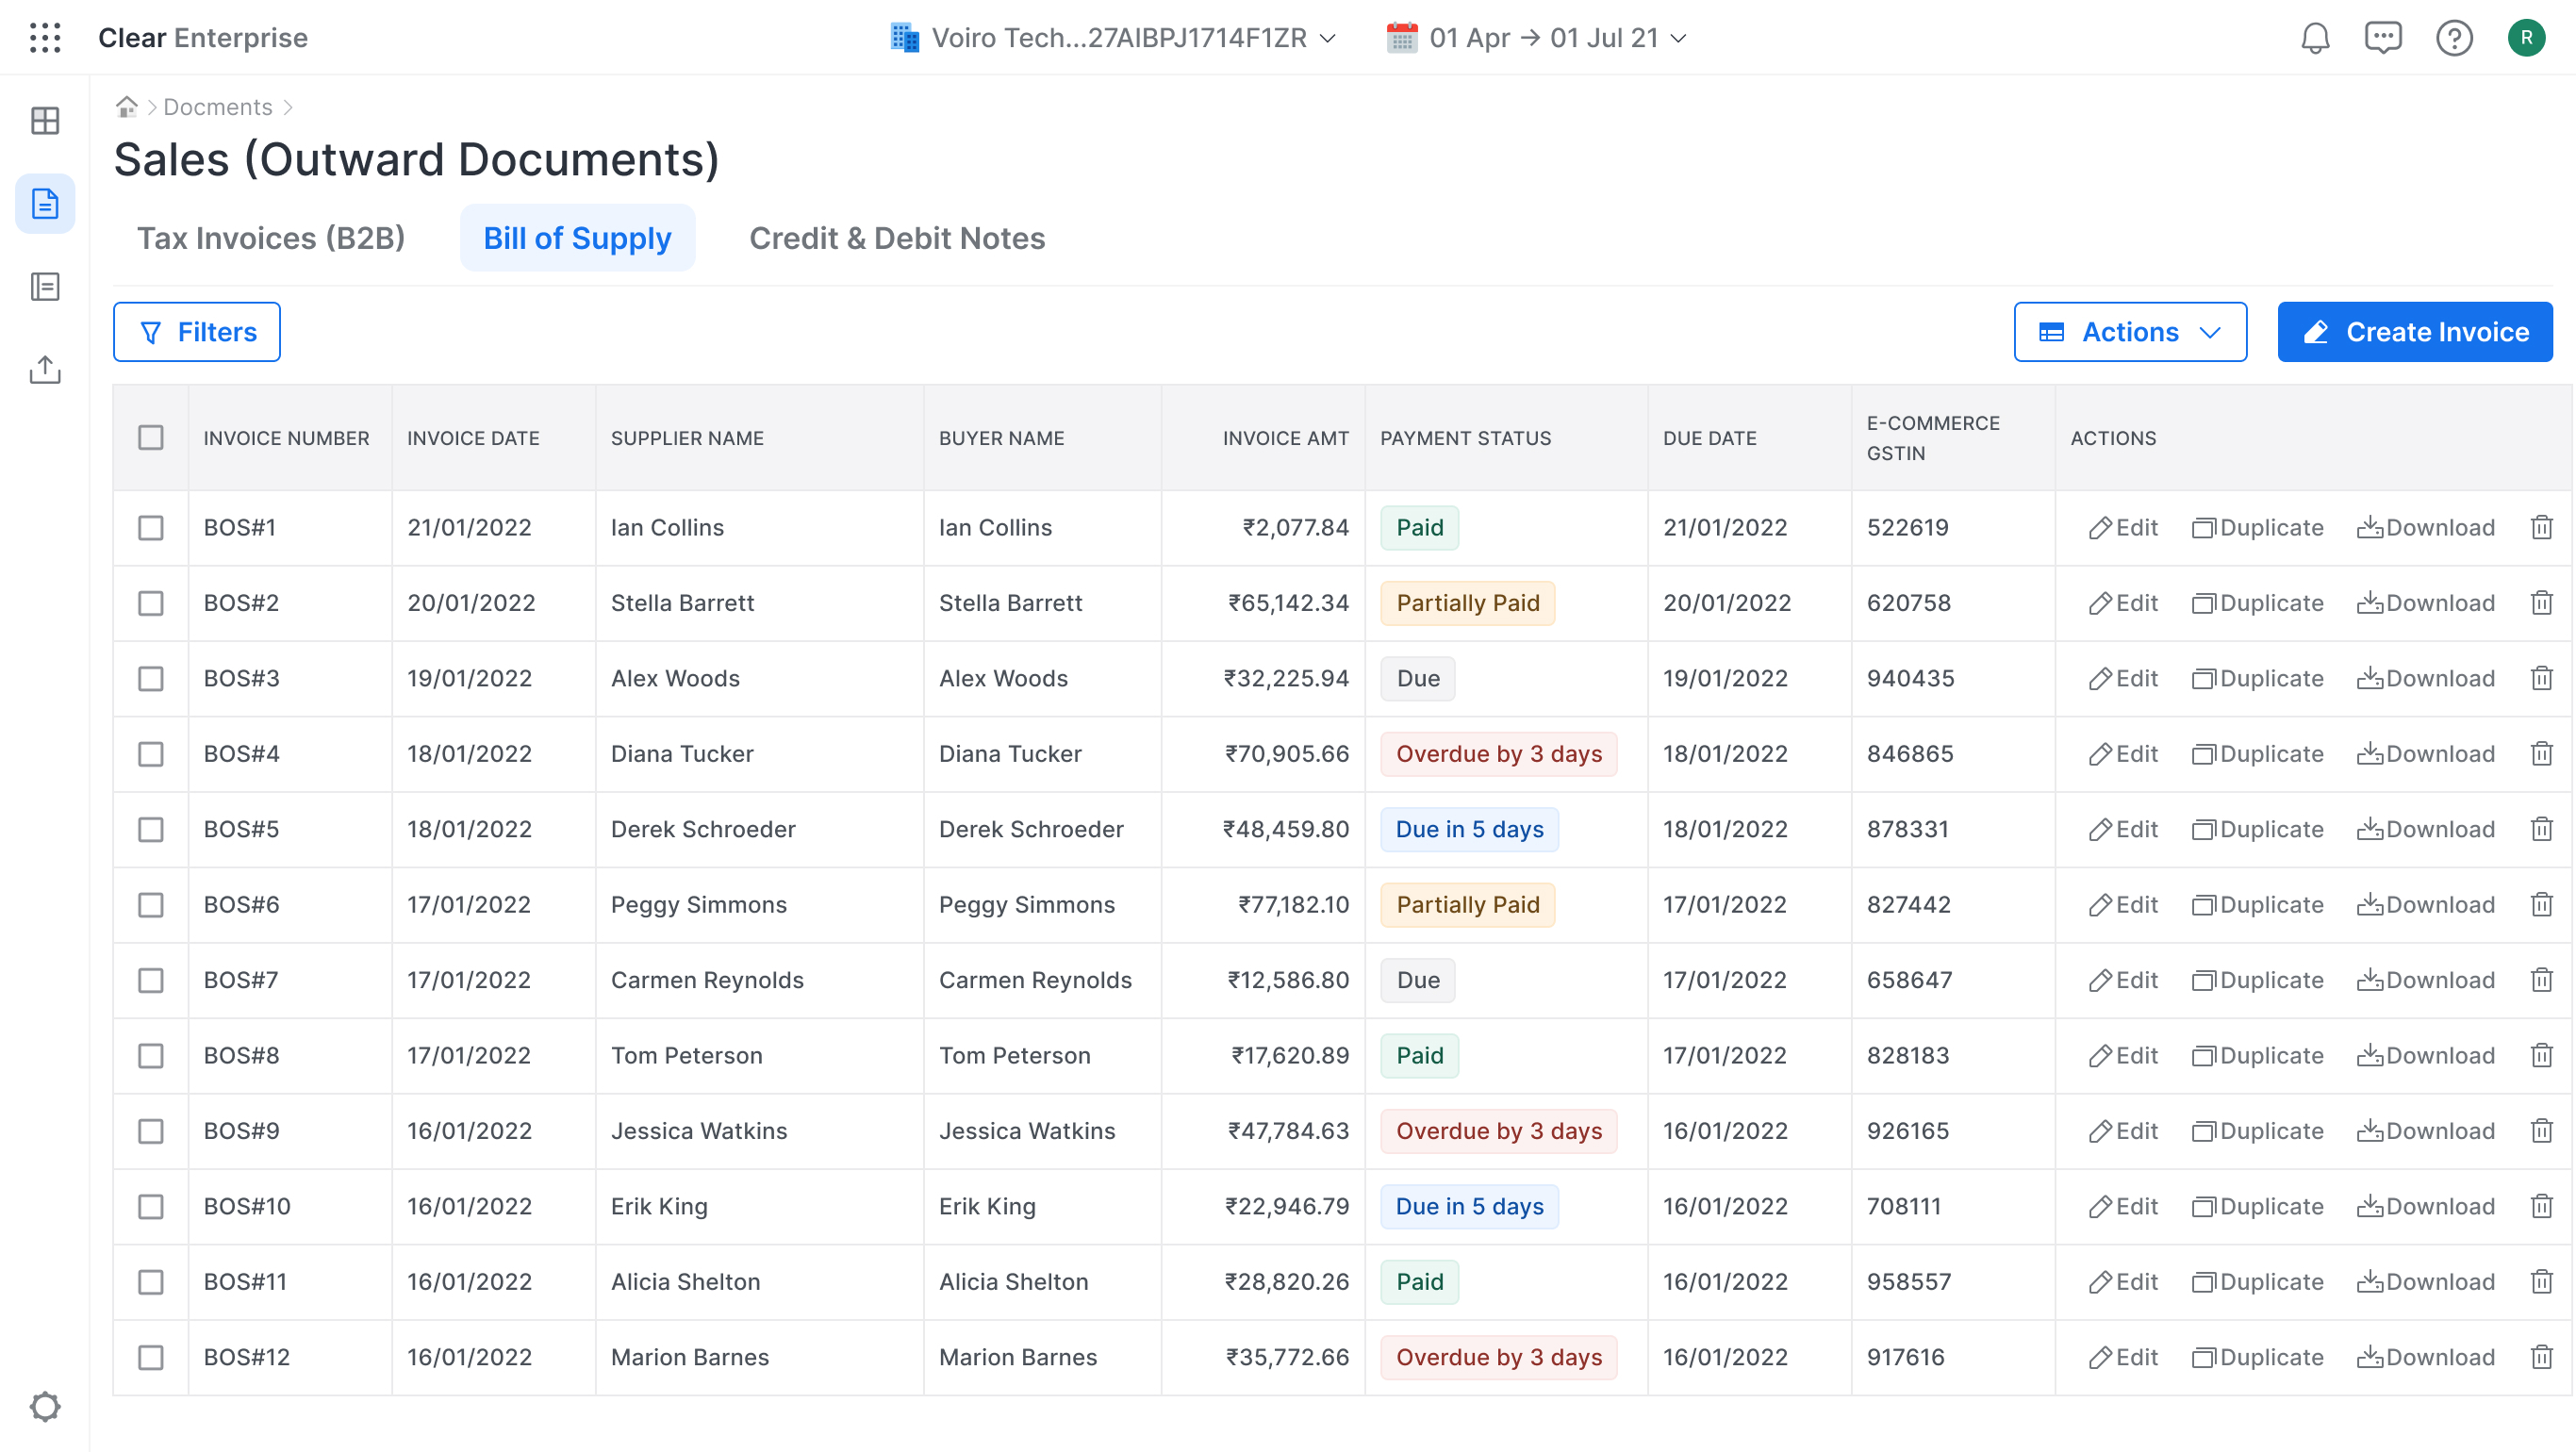Toggle the select-all header checkbox
Image resolution: width=2576 pixels, height=1452 pixels.
point(151,438)
